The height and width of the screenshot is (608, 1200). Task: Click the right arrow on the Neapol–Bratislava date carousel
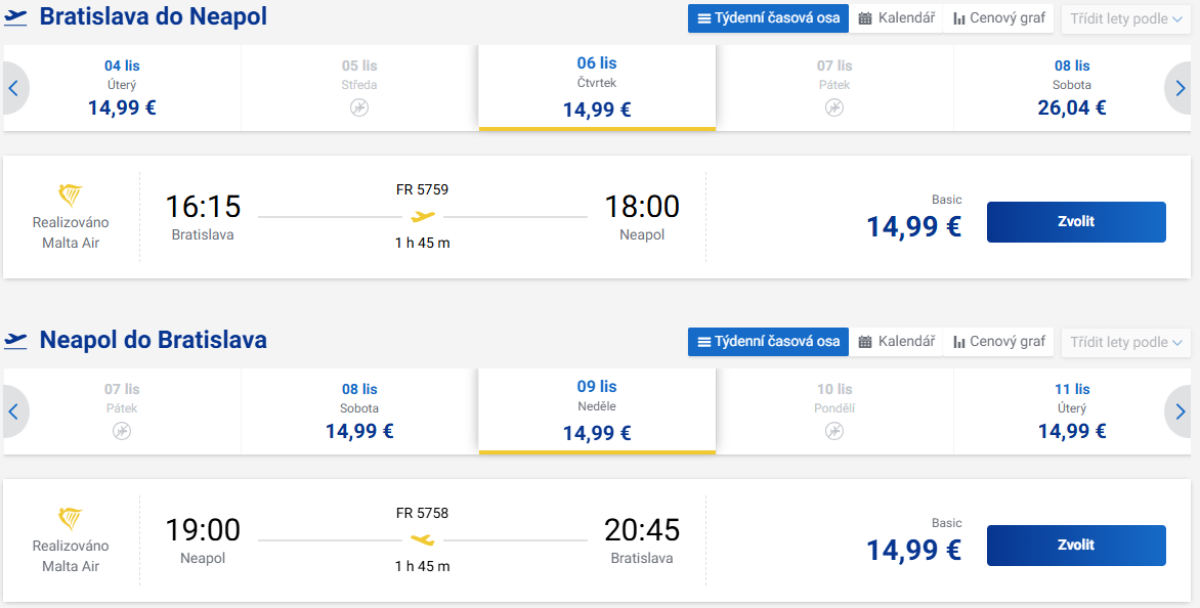pyautogui.click(x=1181, y=411)
